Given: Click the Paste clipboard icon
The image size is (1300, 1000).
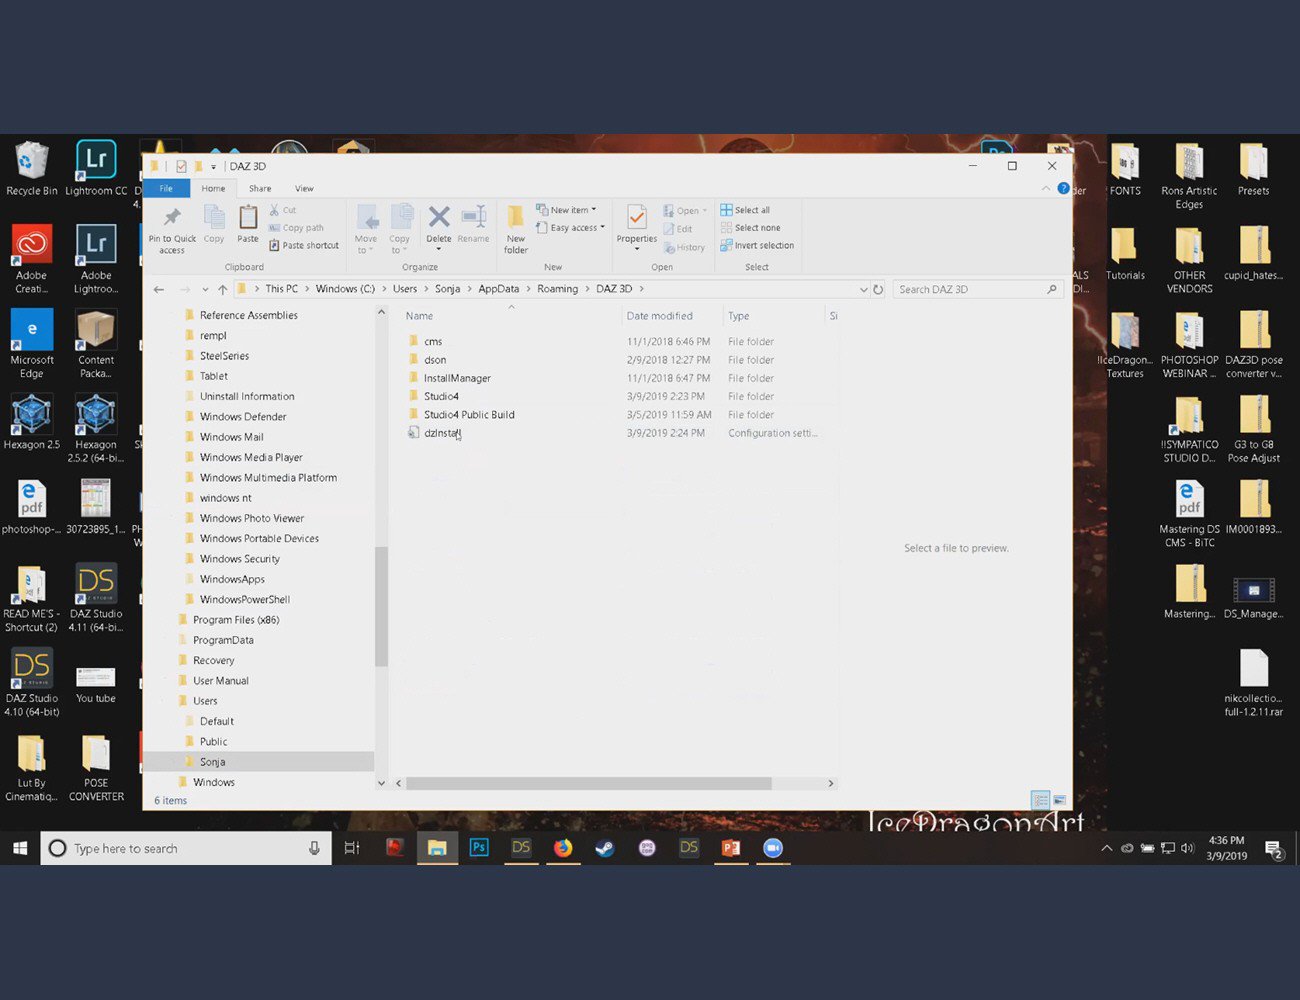Looking at the screenshot, I should click(248, 217).
